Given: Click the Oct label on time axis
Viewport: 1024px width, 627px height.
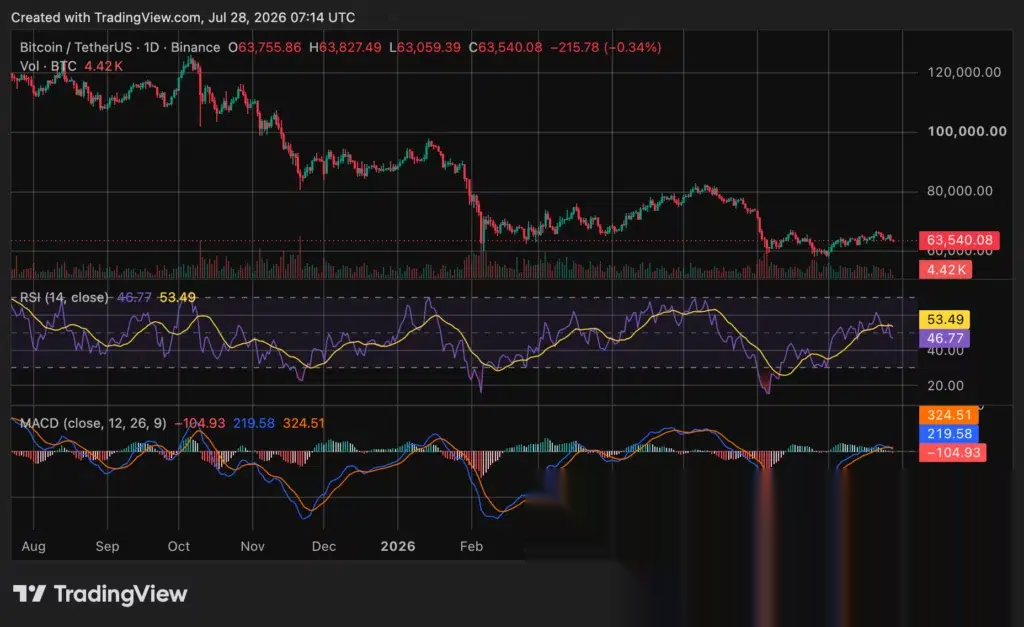Looking at the screenshot, I should (x=178, y=546).
